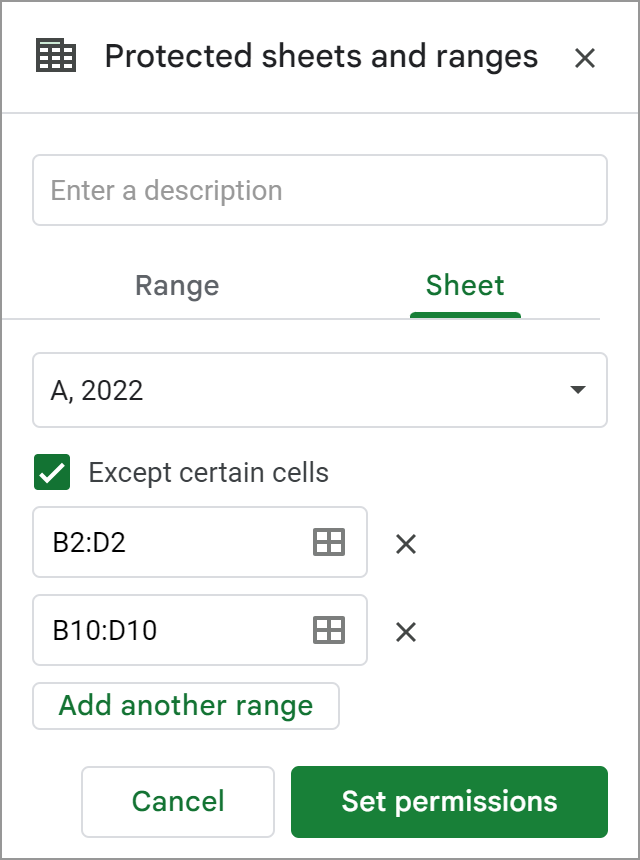The height and width of the screenshot is (860, 640).
Task: Click Add another range
Action: (x=186, y=706)
